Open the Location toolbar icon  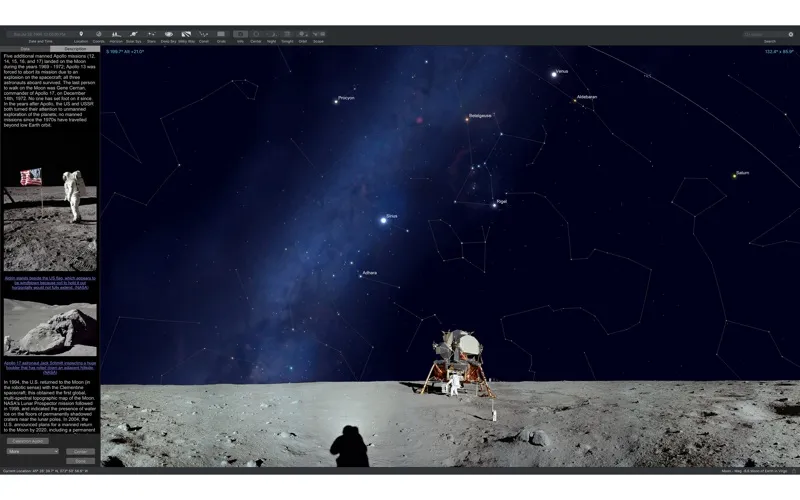(x=81, y=34)
